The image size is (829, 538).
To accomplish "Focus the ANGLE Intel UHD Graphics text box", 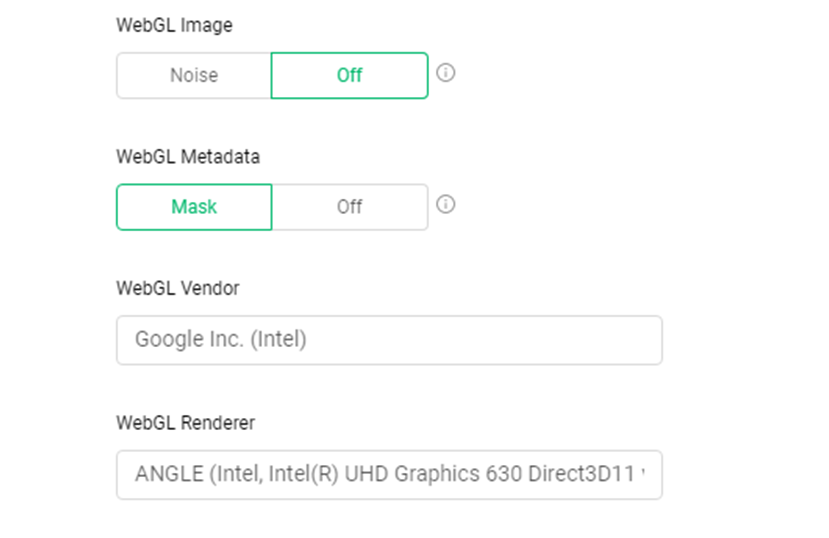I will tap(389, 474).
